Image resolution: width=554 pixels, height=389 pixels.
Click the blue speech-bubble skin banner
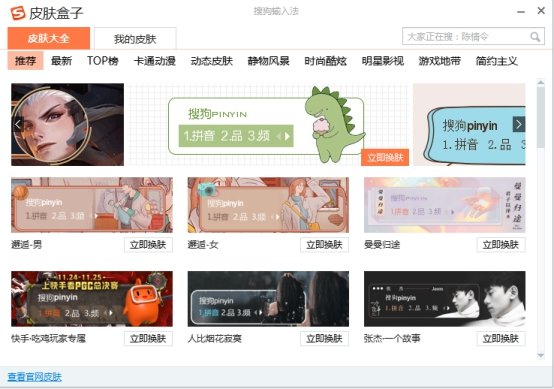tap(469, 124)
